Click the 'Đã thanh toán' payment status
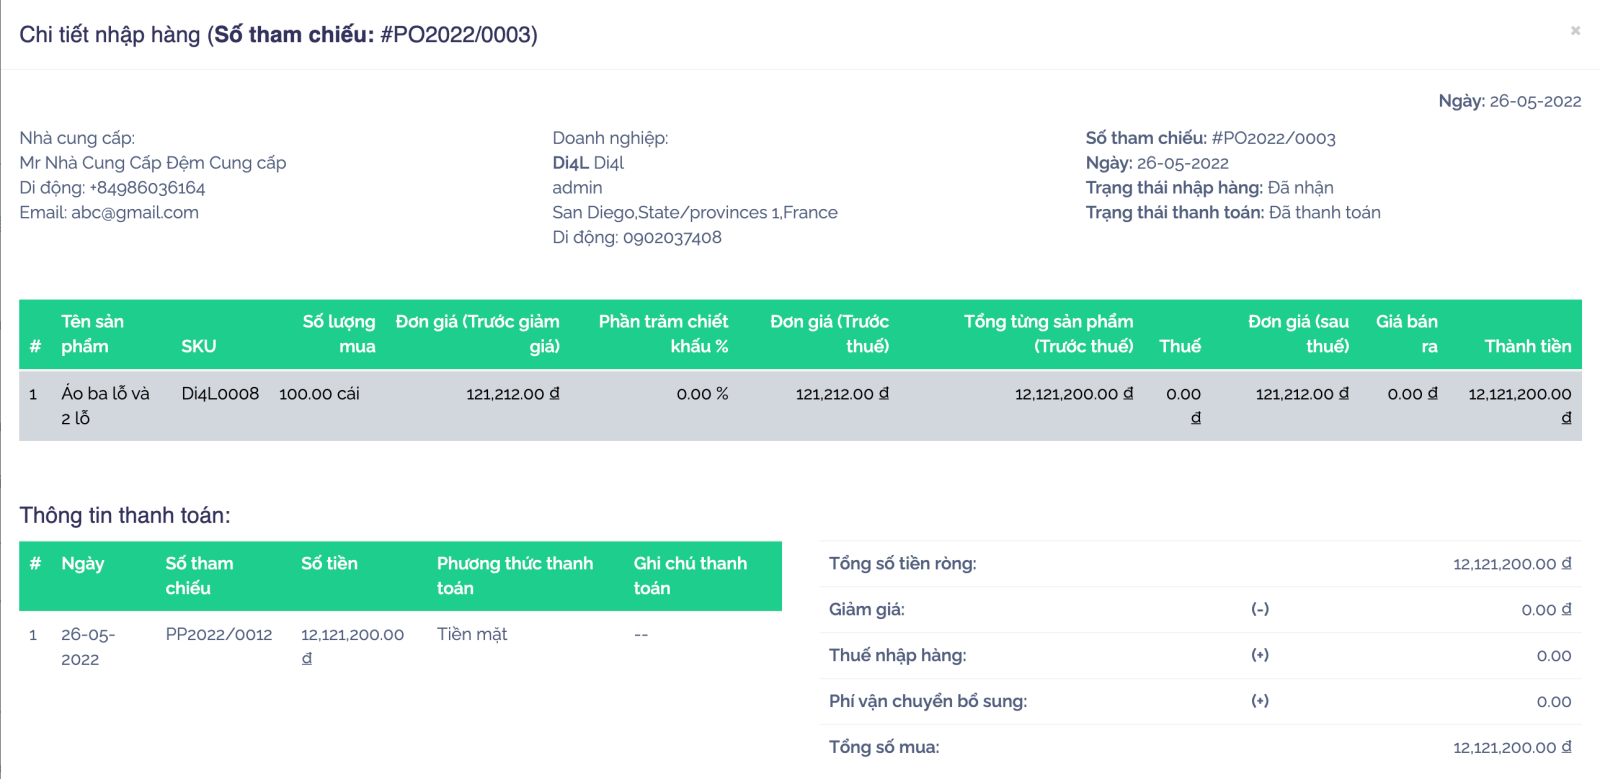The height and width of the screenshot is (779, 1600). pos(1324,212)
